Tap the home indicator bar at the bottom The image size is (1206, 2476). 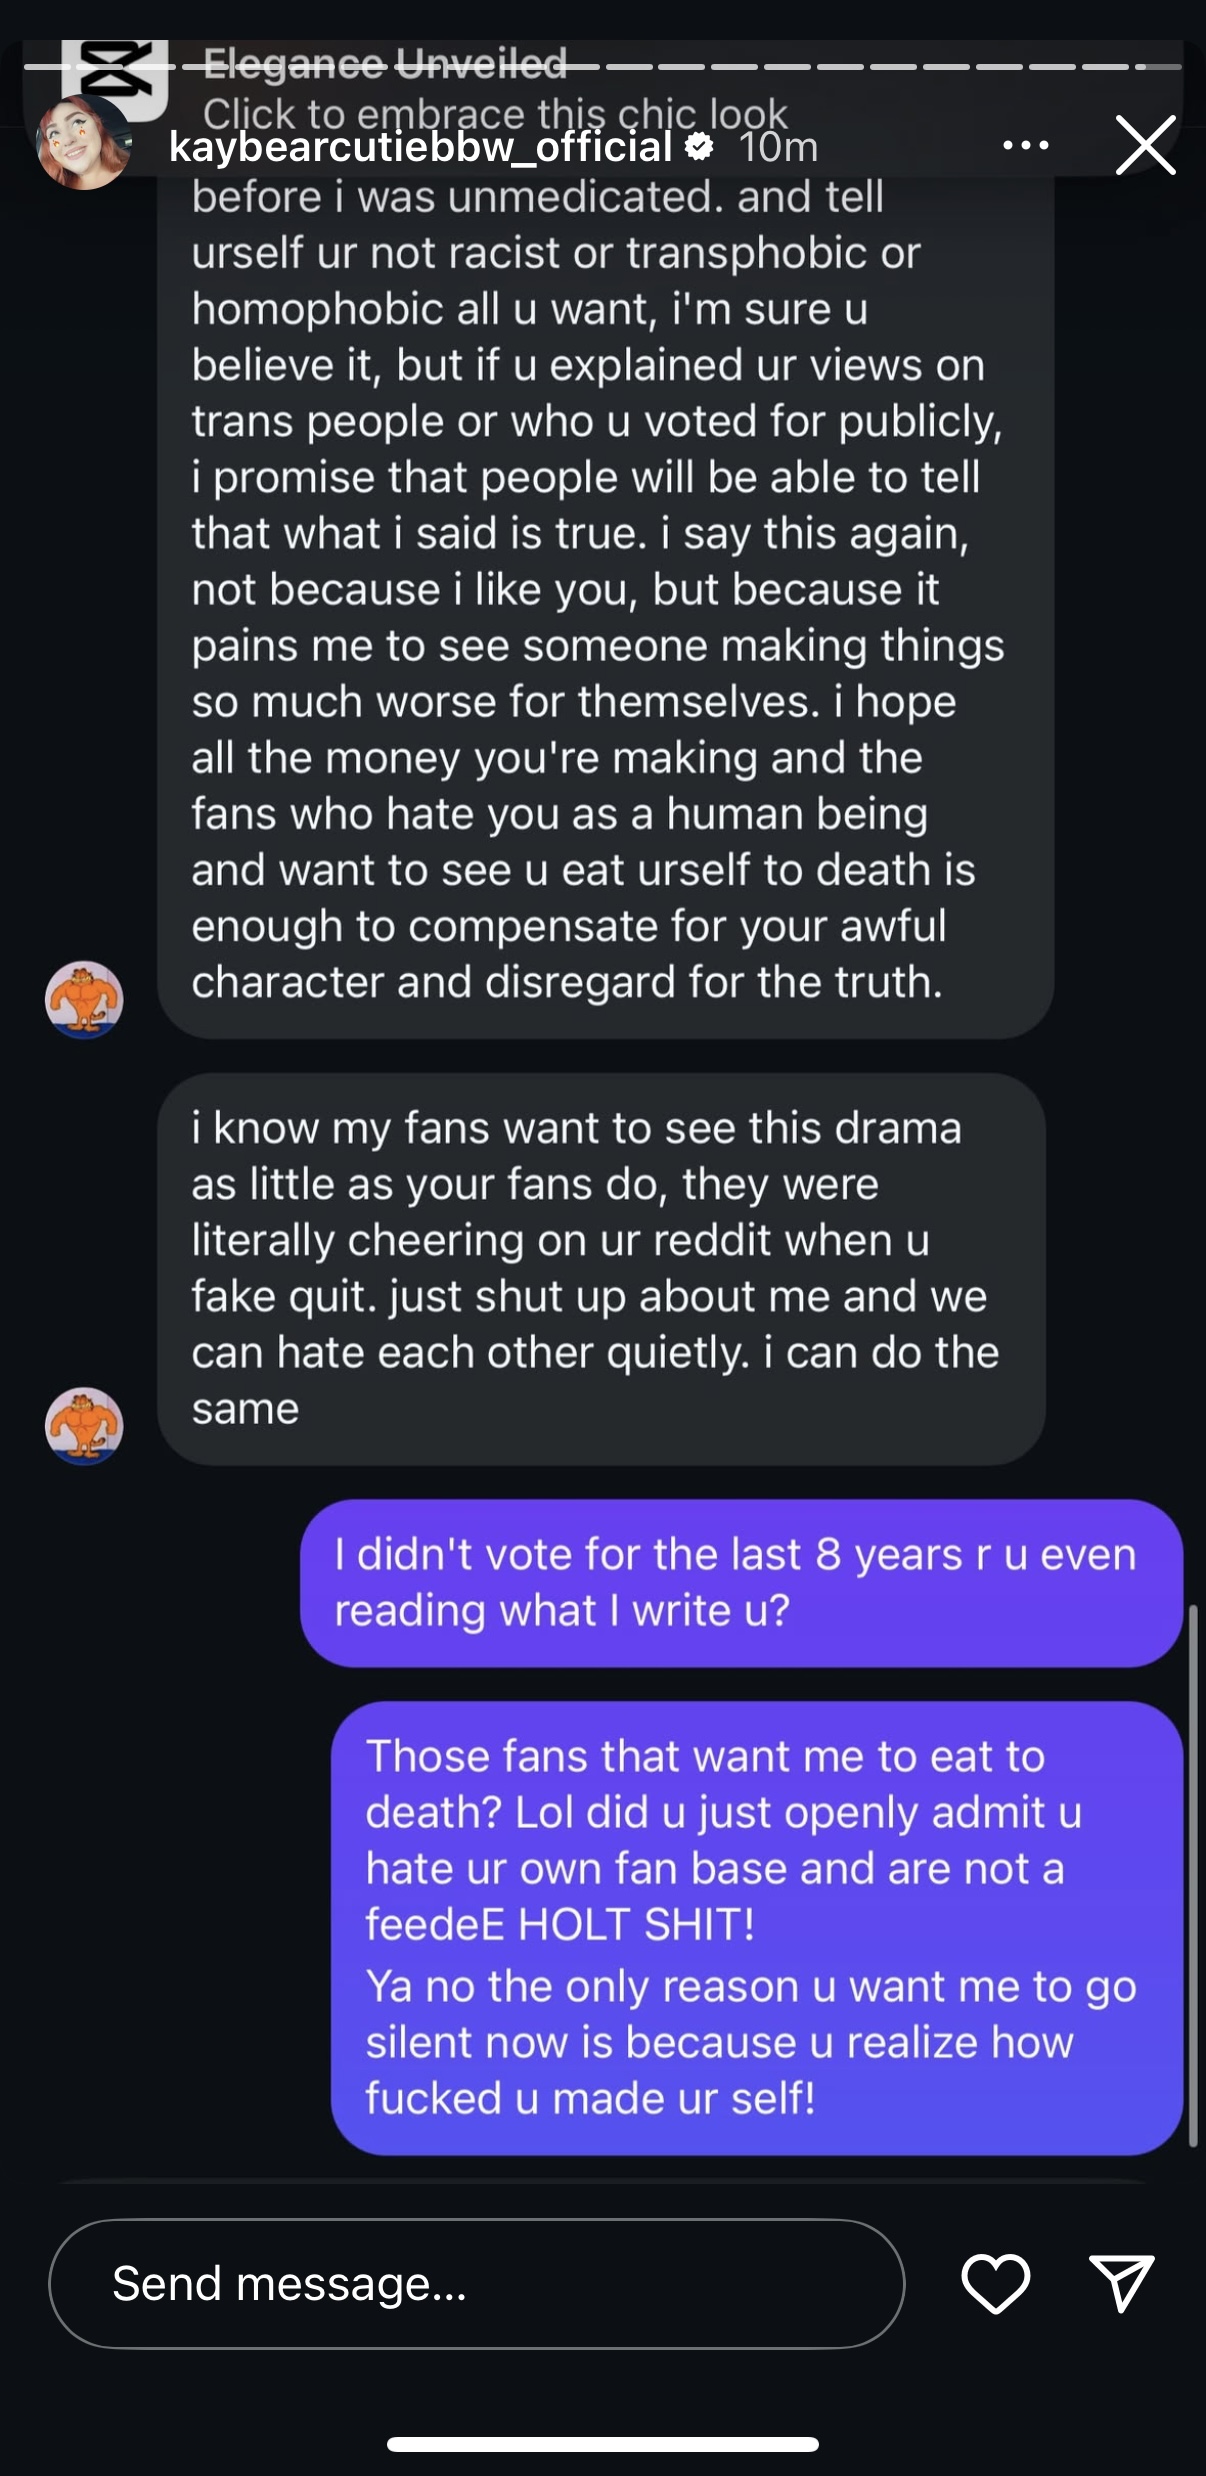(602, 2444)
